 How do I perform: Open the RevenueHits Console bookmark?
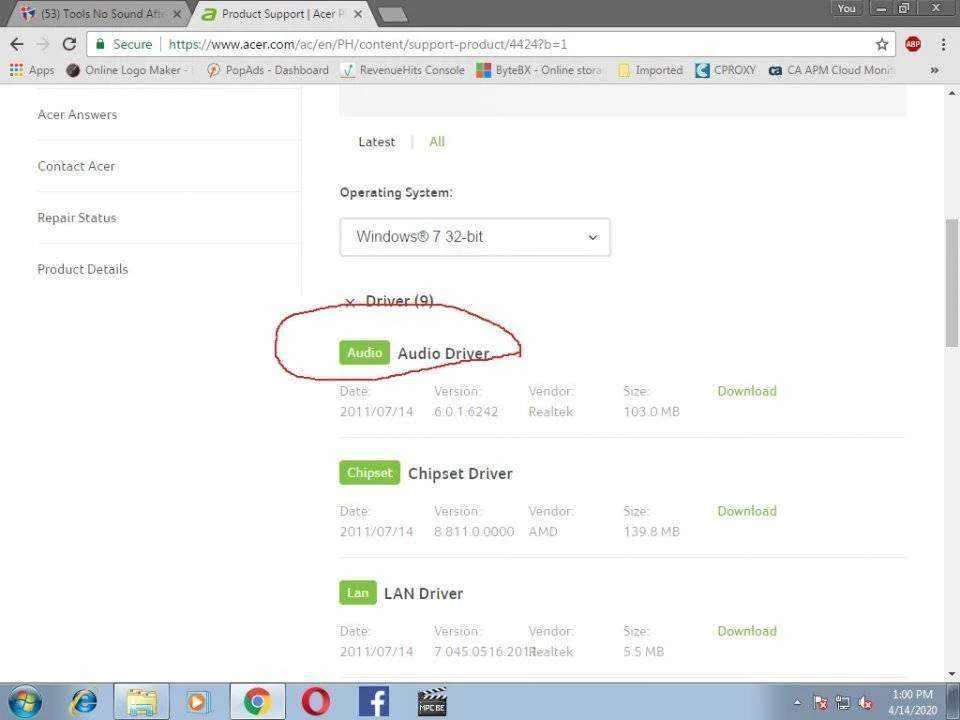(403, 70)
